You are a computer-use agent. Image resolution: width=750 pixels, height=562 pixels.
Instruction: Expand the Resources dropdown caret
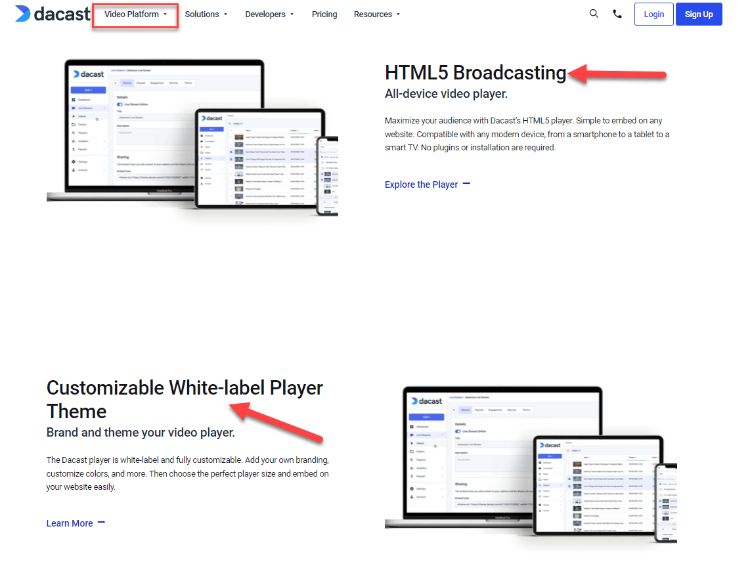click(x=398, y=14)
